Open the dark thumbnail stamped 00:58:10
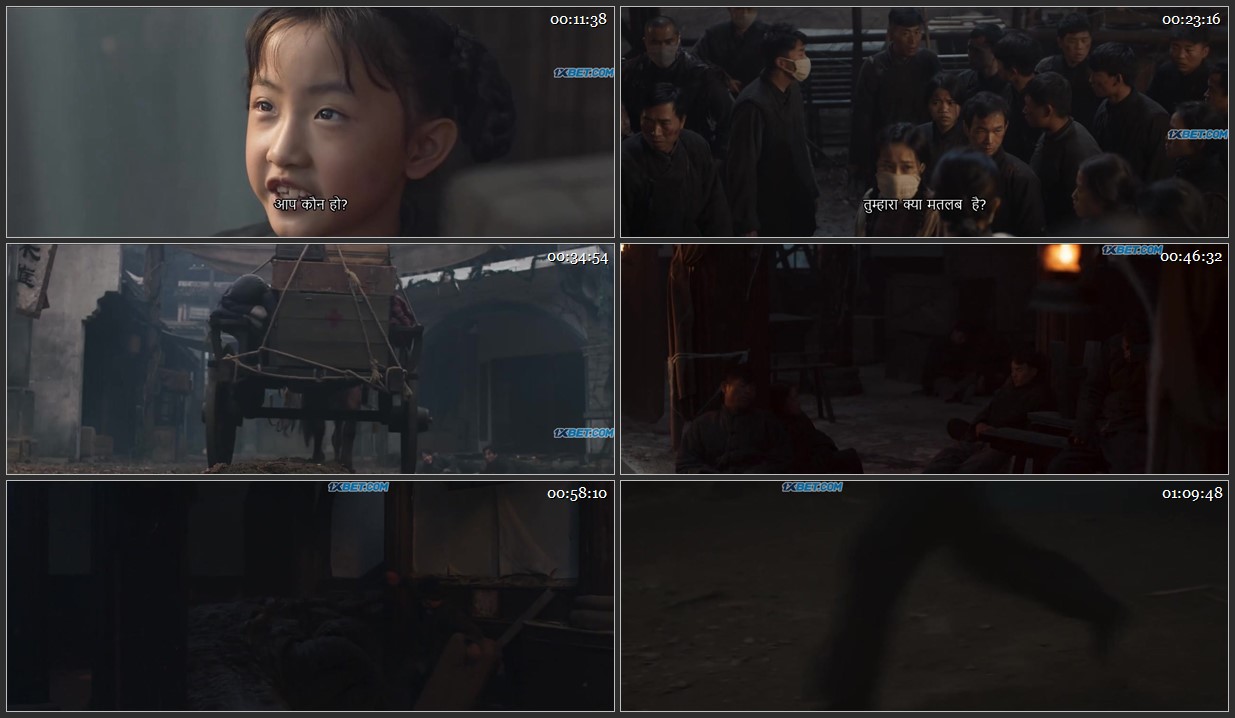This screenshot has width=1235, height=718. pyautogui.click(x=310, y=596)
